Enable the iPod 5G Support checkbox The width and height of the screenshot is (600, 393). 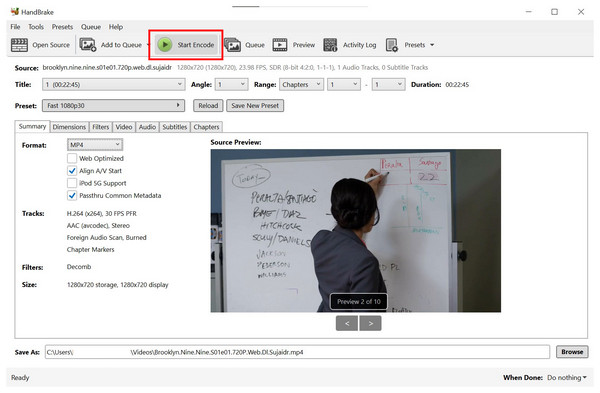tap(72, 183)
